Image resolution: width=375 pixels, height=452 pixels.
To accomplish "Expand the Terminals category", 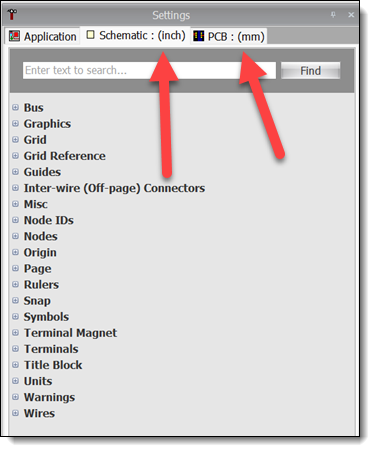I will (x=15, y=349).
